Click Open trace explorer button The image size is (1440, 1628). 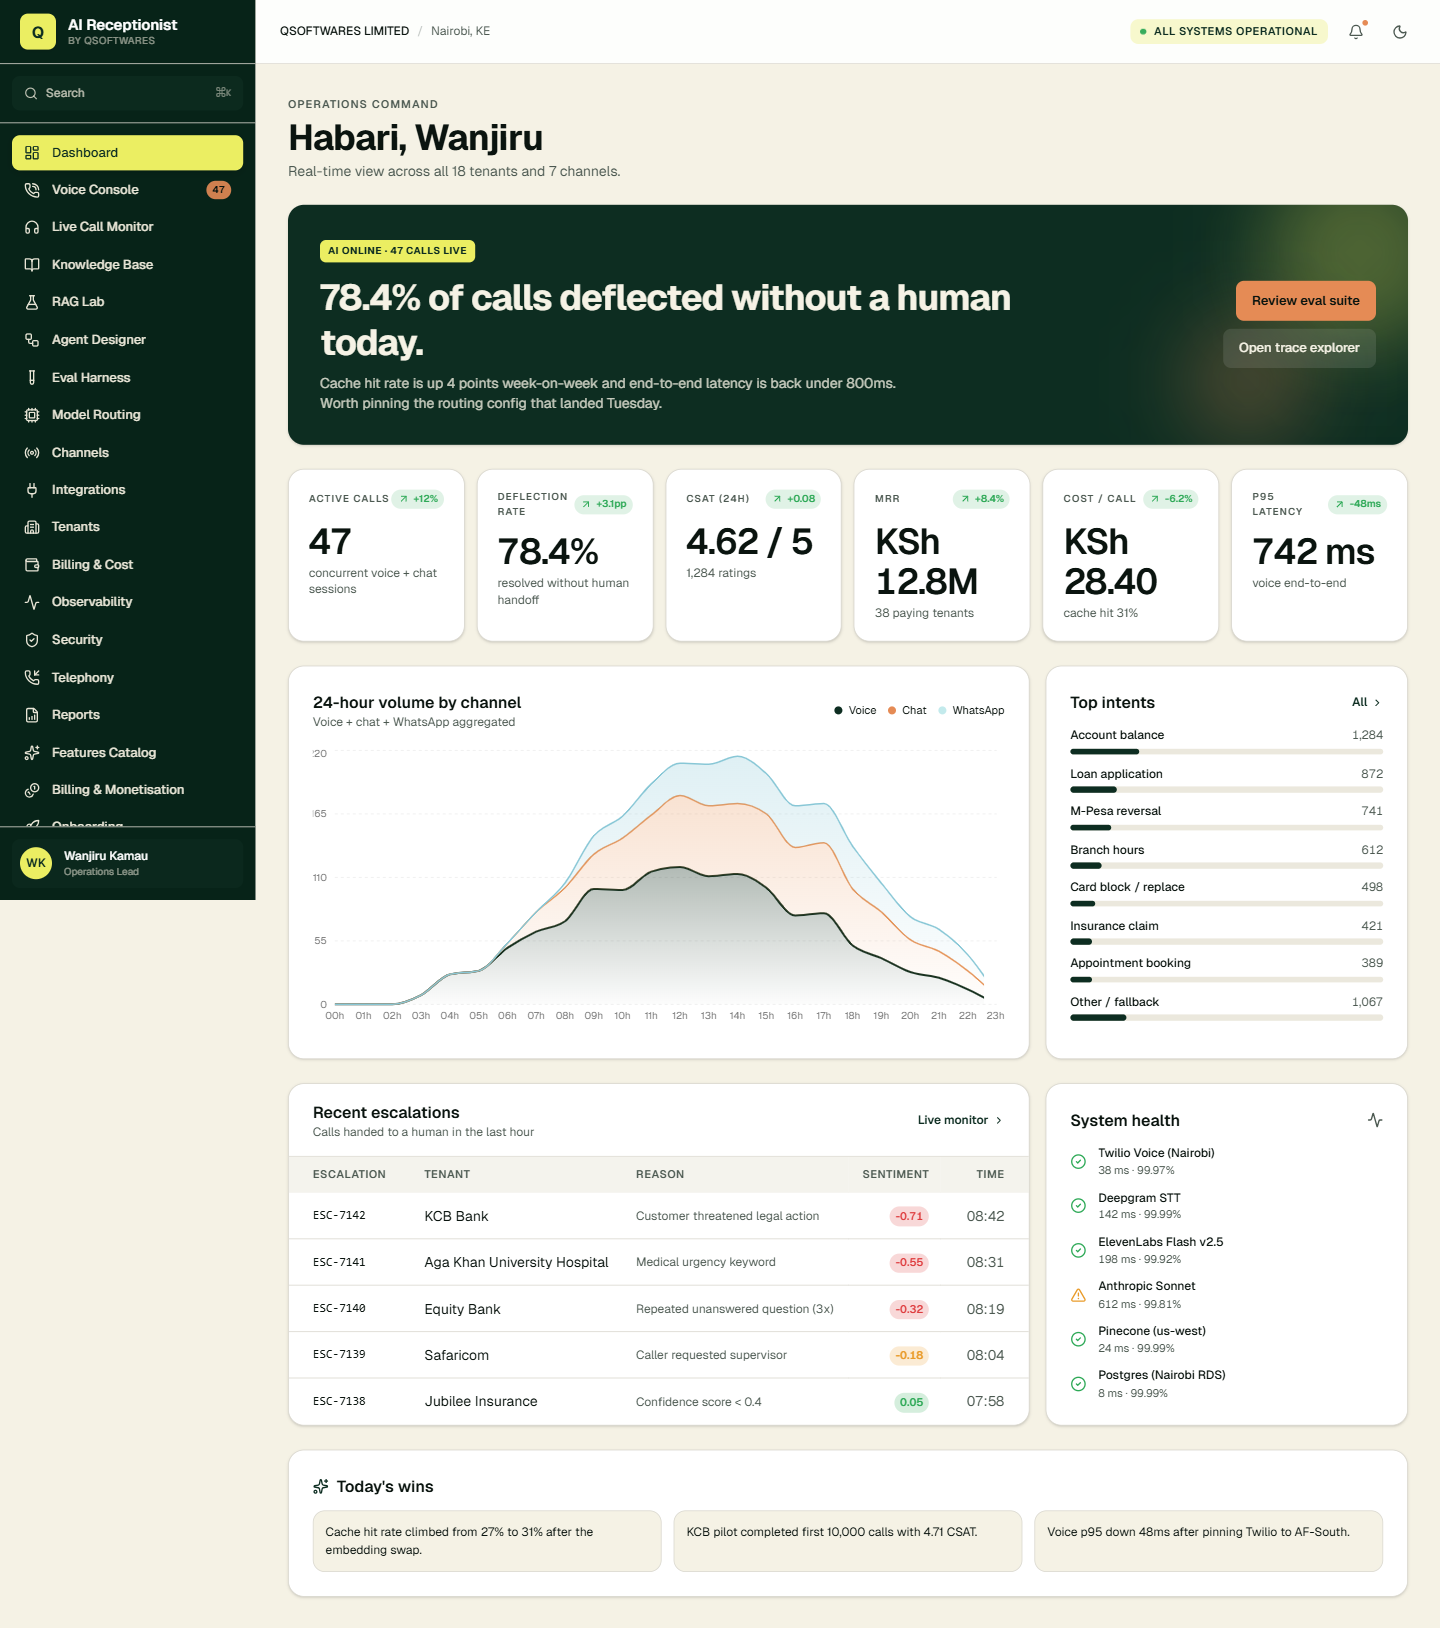(x=1299, y=348)
